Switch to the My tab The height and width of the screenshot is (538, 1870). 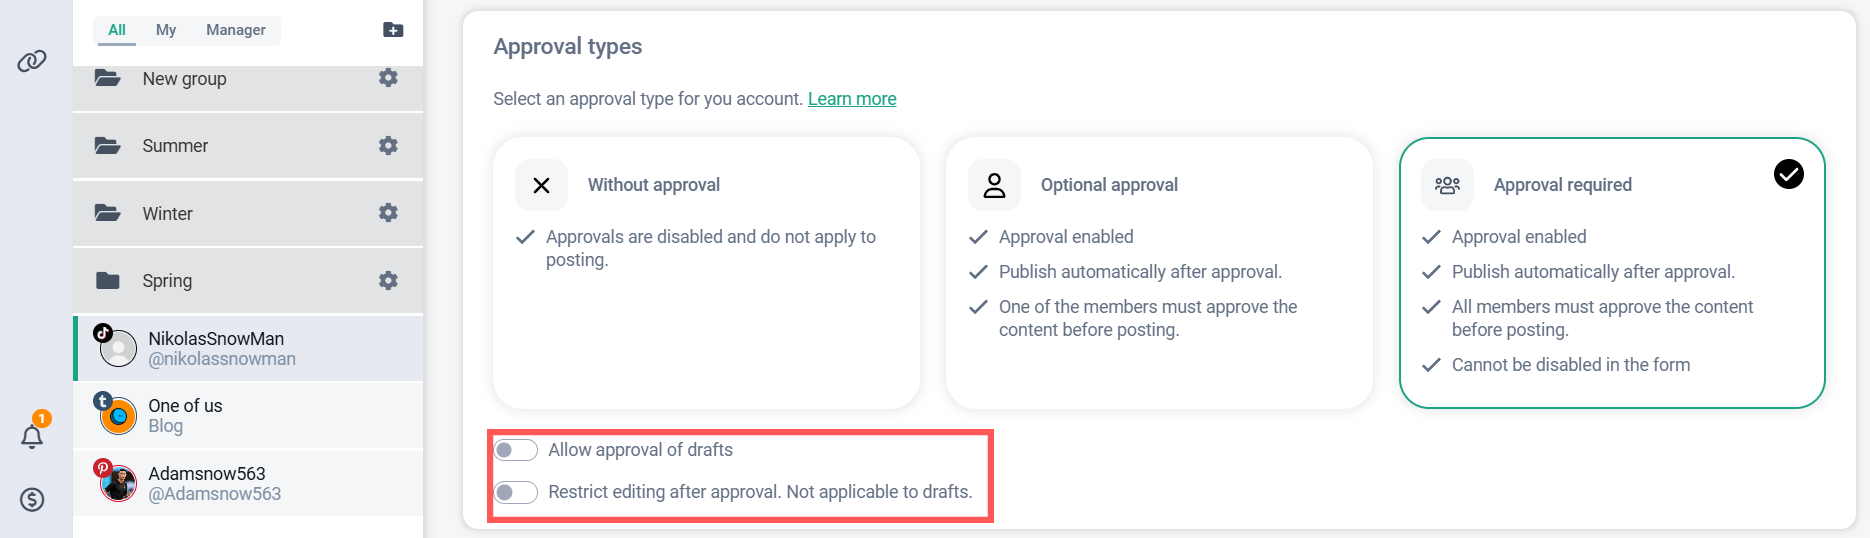166,30
